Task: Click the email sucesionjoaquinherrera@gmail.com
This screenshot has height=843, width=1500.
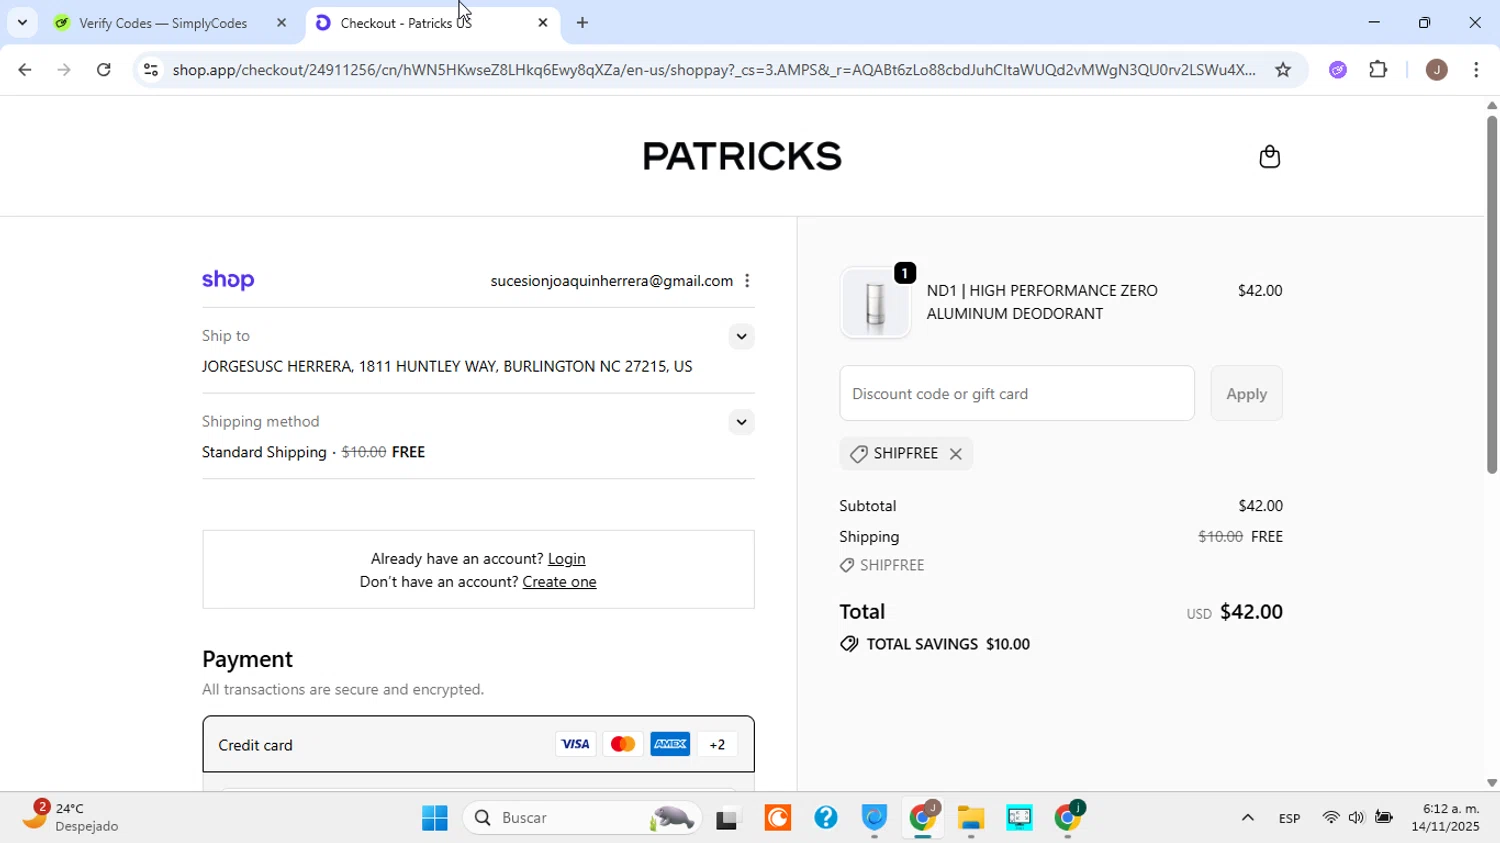Action: [x=611, y=281]
